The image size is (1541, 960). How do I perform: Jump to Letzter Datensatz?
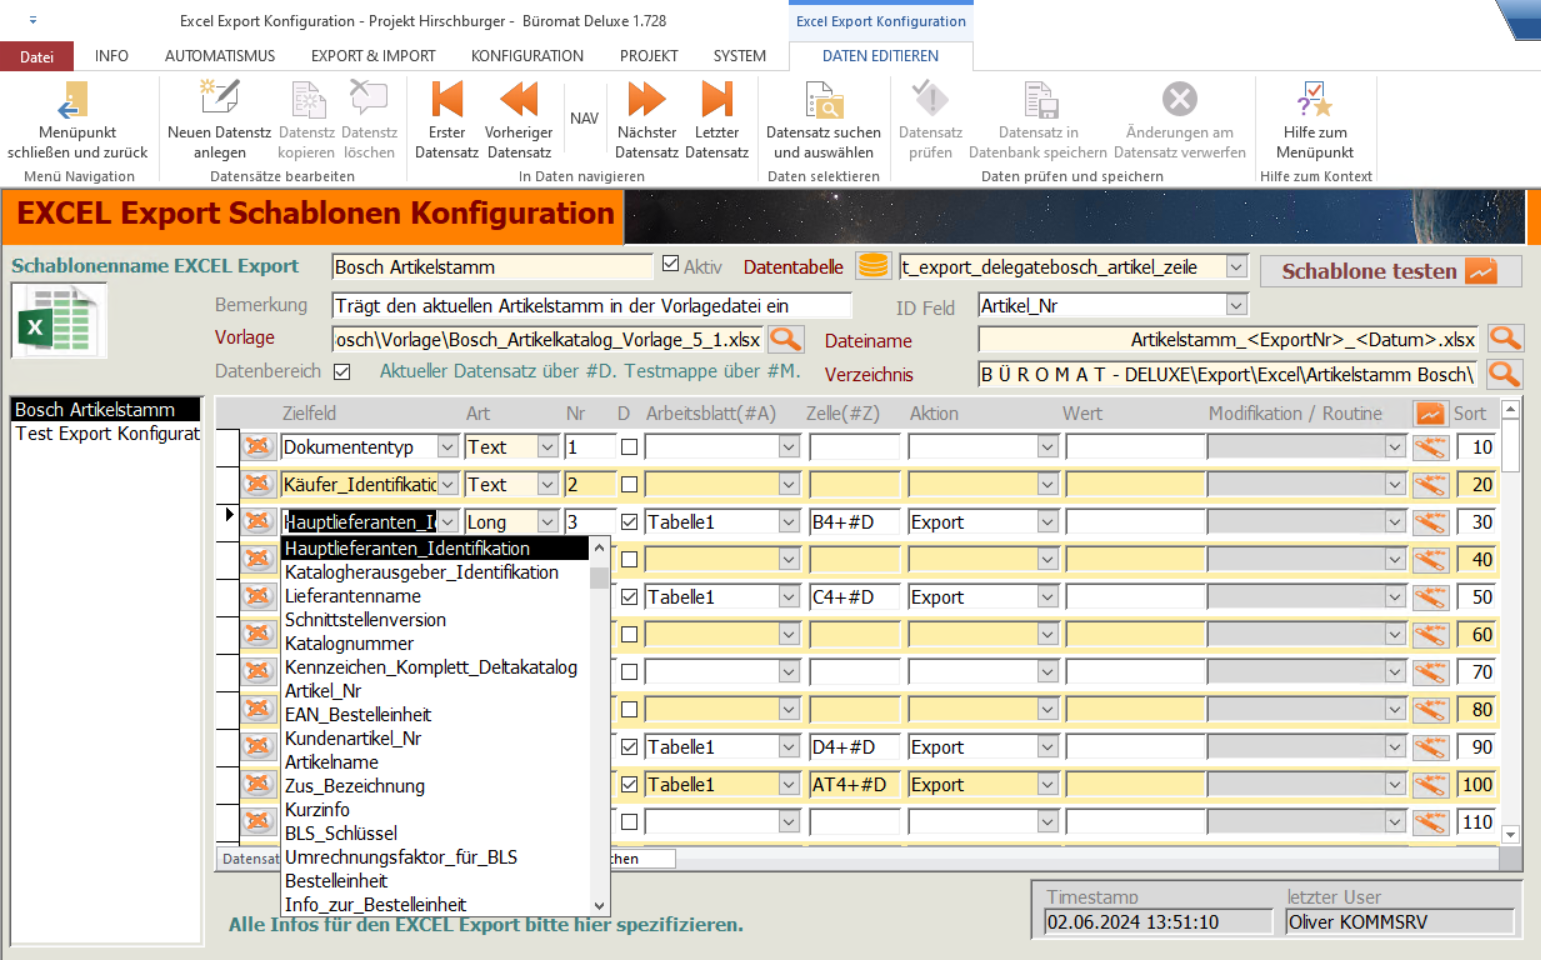[x=716, y=101]
